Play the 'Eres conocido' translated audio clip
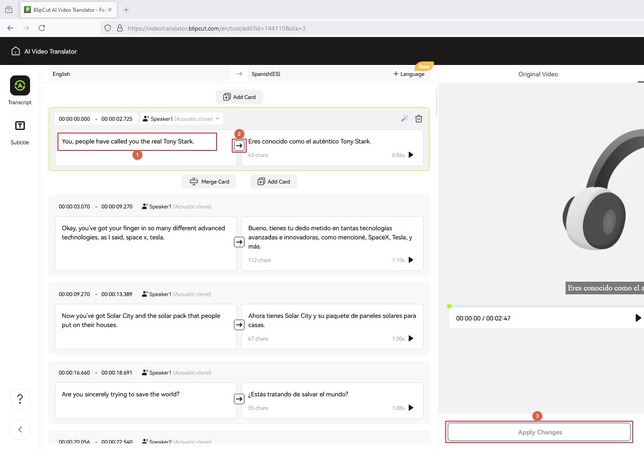Image resolution: width=644 pixels, height=450 pixels. click(x=410, y=155)
